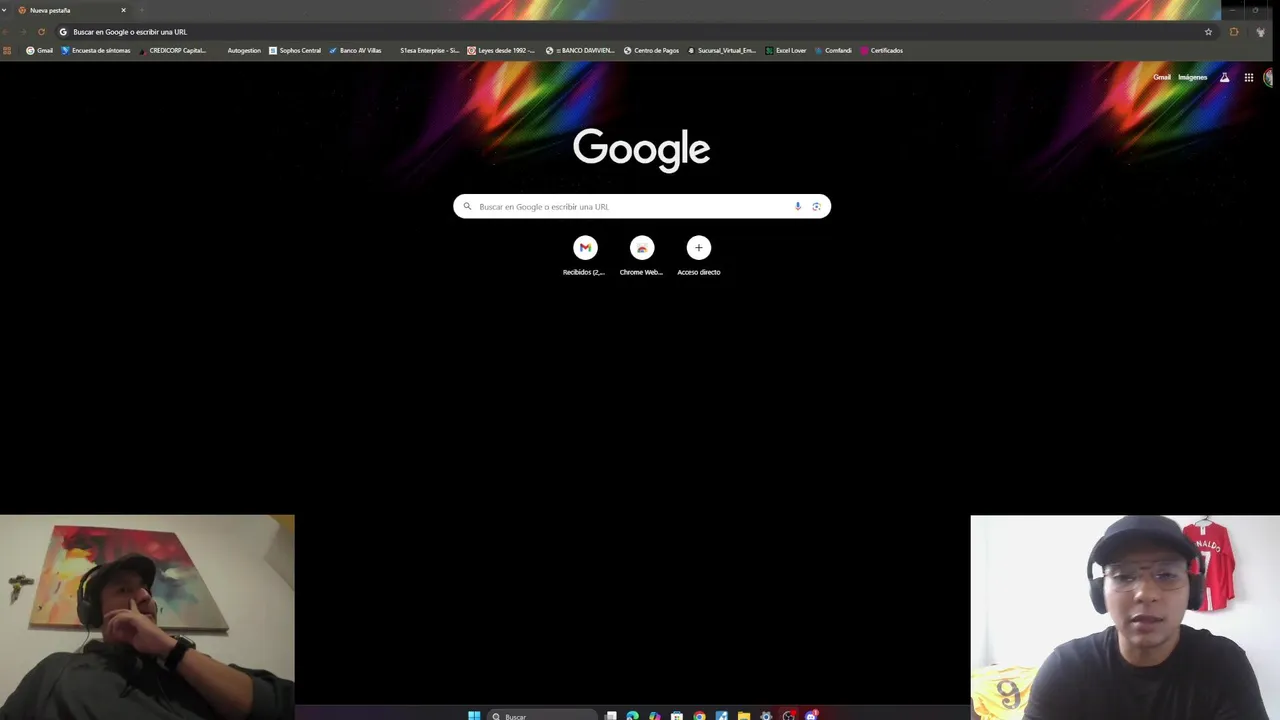Click the search magnifier in the Google box
This screenshot has width=1280, height=720.
[467, 206]
